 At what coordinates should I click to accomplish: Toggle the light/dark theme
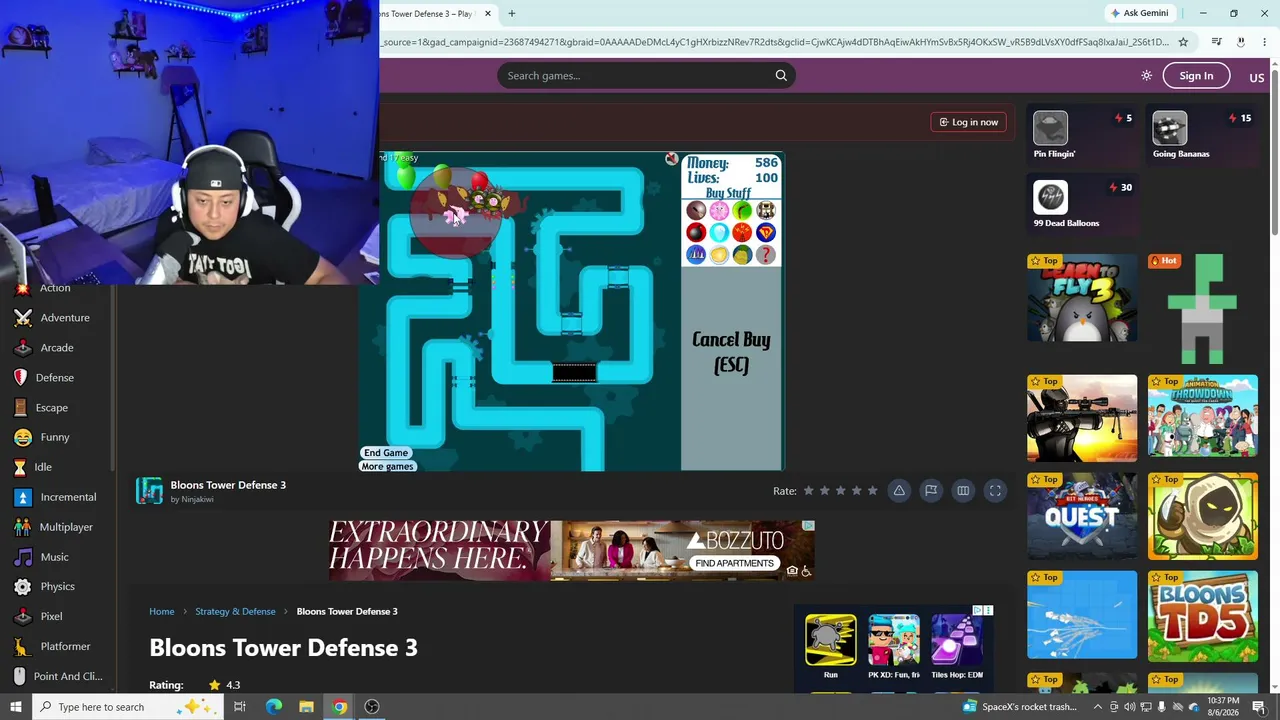click(x=1146, y=76)
